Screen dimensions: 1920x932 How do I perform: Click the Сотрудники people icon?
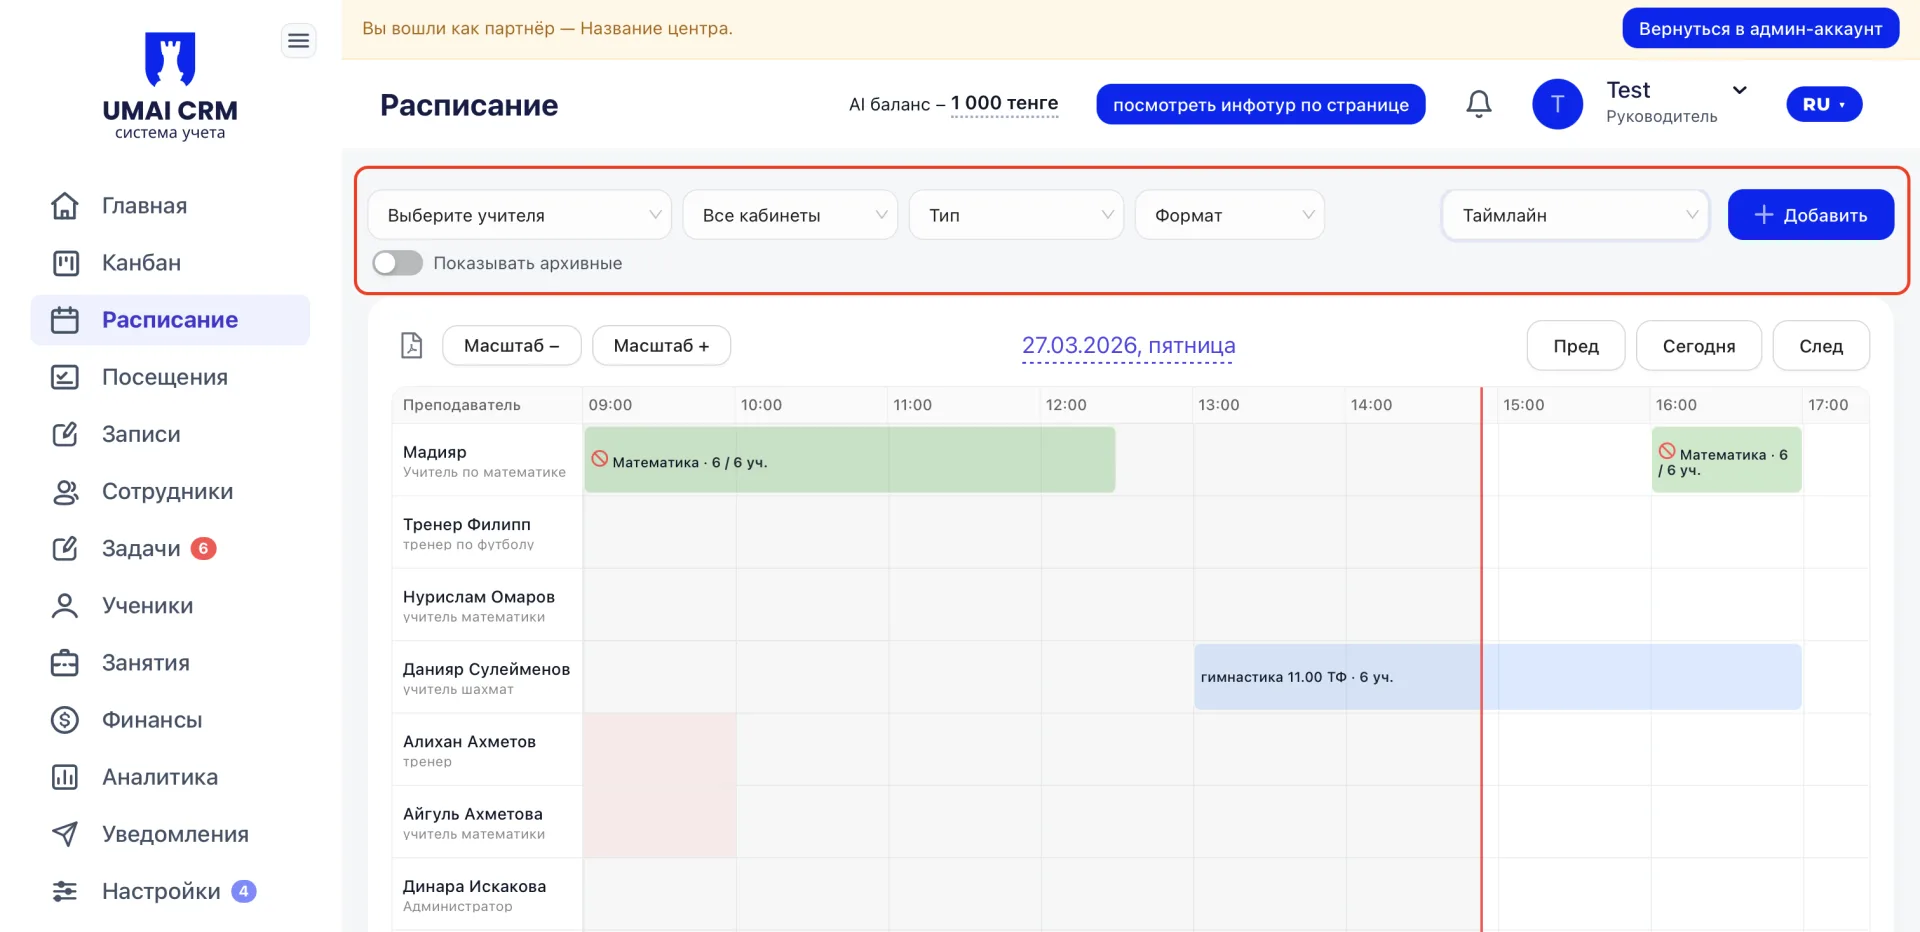pyautogui.click(x=65, y=492)
